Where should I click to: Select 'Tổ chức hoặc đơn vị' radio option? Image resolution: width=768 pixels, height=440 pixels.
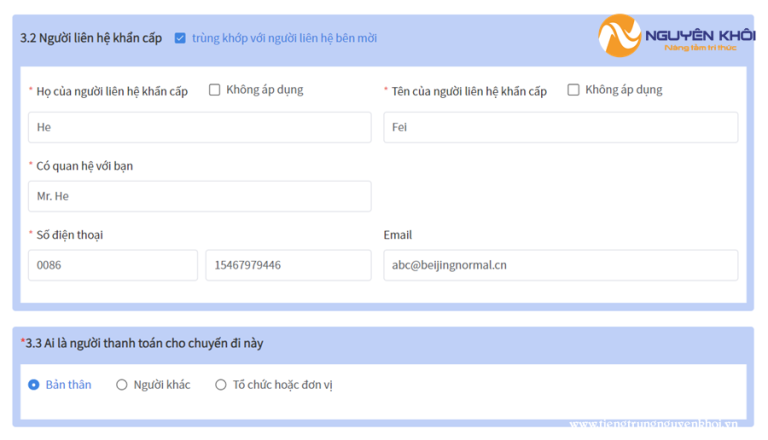221,385
